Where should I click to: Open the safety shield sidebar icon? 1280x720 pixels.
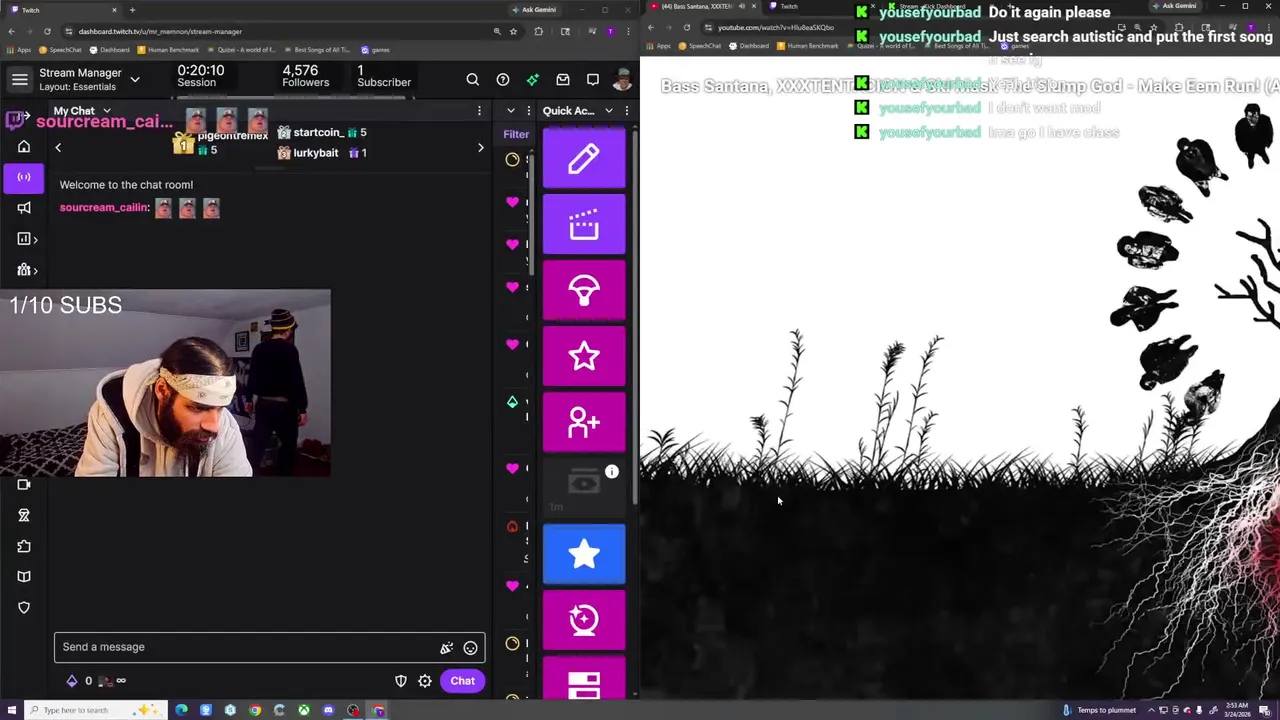click(24, 608)
